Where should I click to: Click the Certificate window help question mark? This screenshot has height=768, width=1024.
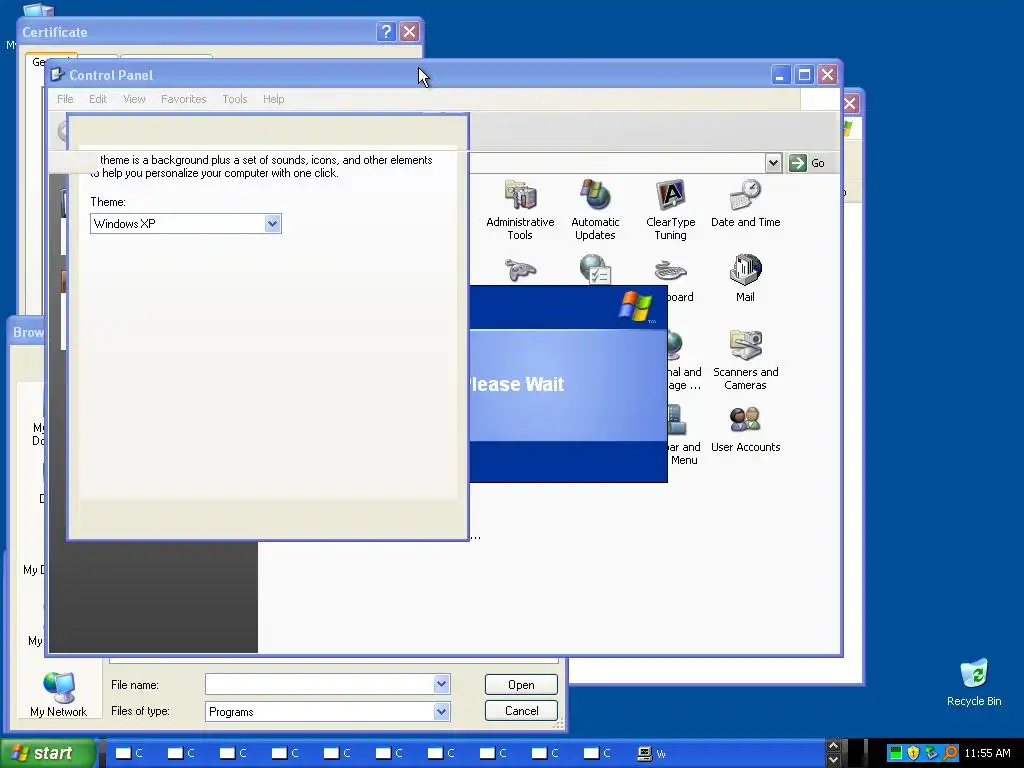386,31
